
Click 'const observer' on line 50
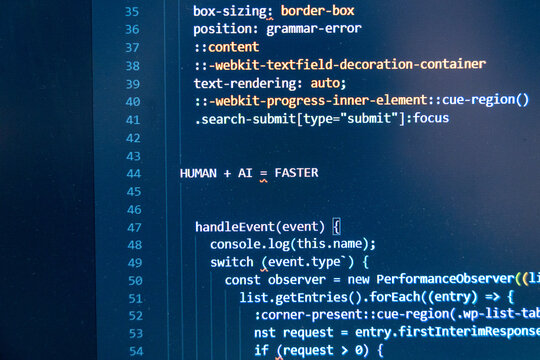275,280
